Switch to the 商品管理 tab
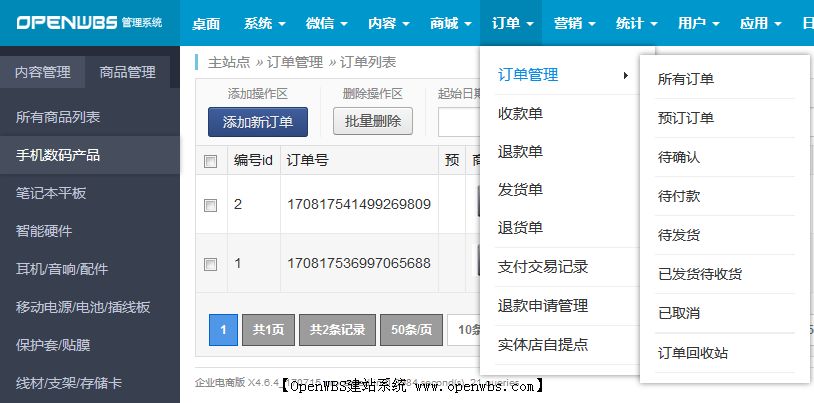The width and height of the screenshot is (814, 403). [x=128, y=72]
